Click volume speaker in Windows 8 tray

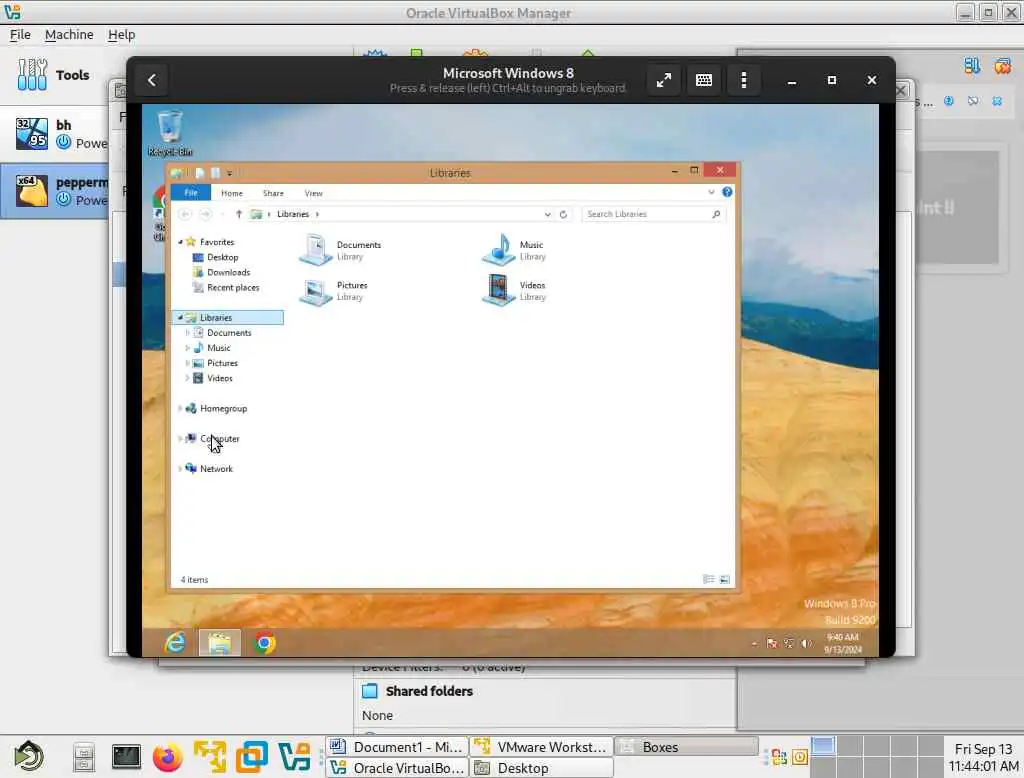(x=807, y=643)
